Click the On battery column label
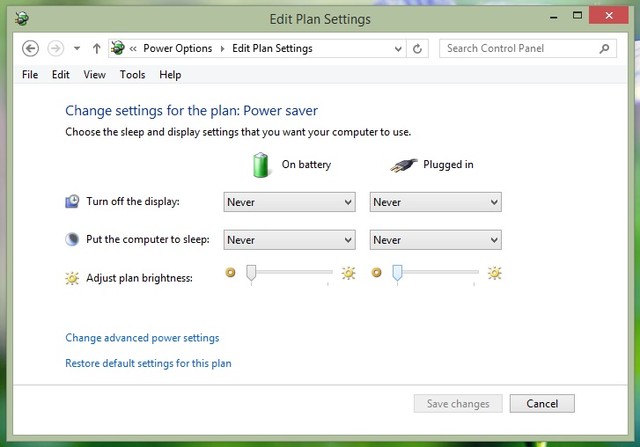 point(306,165)
